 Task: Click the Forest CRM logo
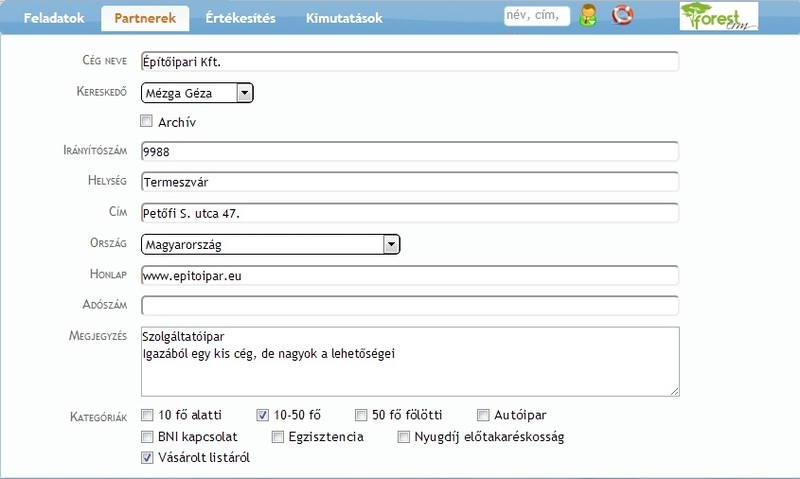tap(718, 17)
